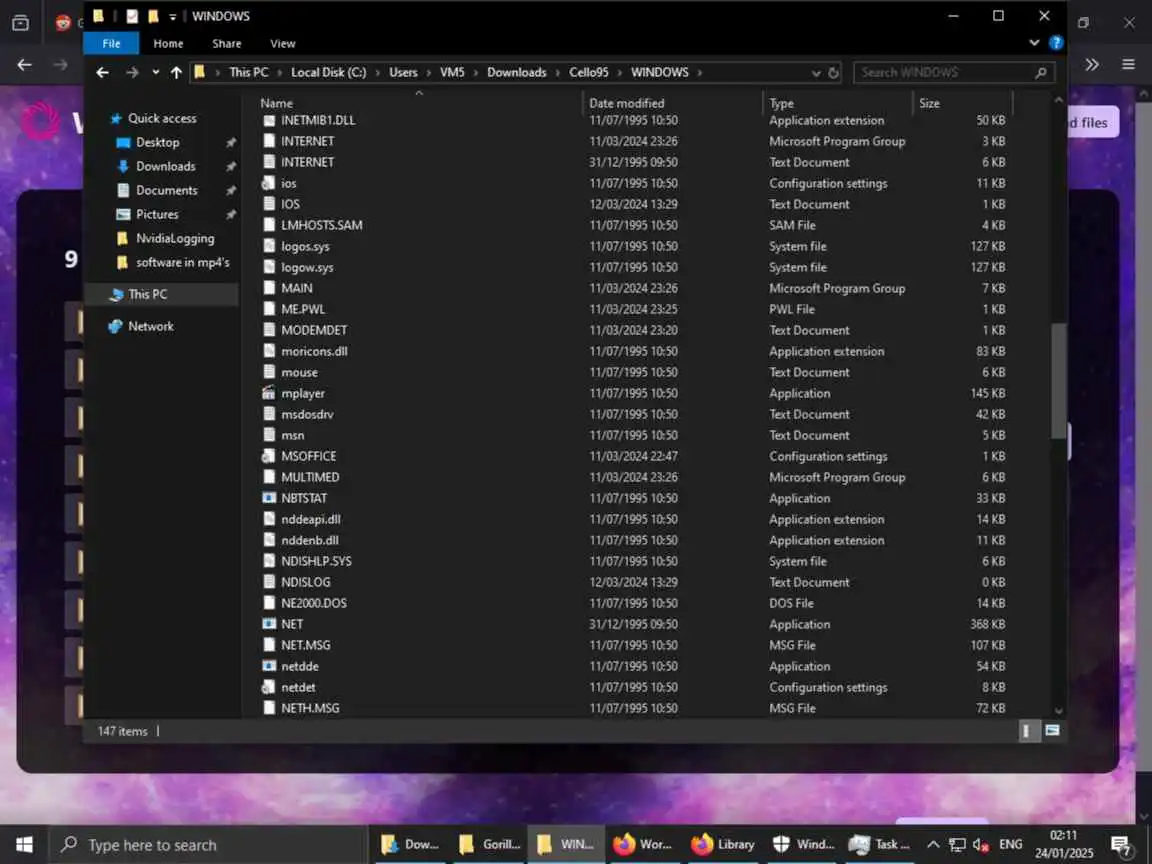Open the View ribbon tab
Screen dimensions: 1152x864
[x=282, y=43]
